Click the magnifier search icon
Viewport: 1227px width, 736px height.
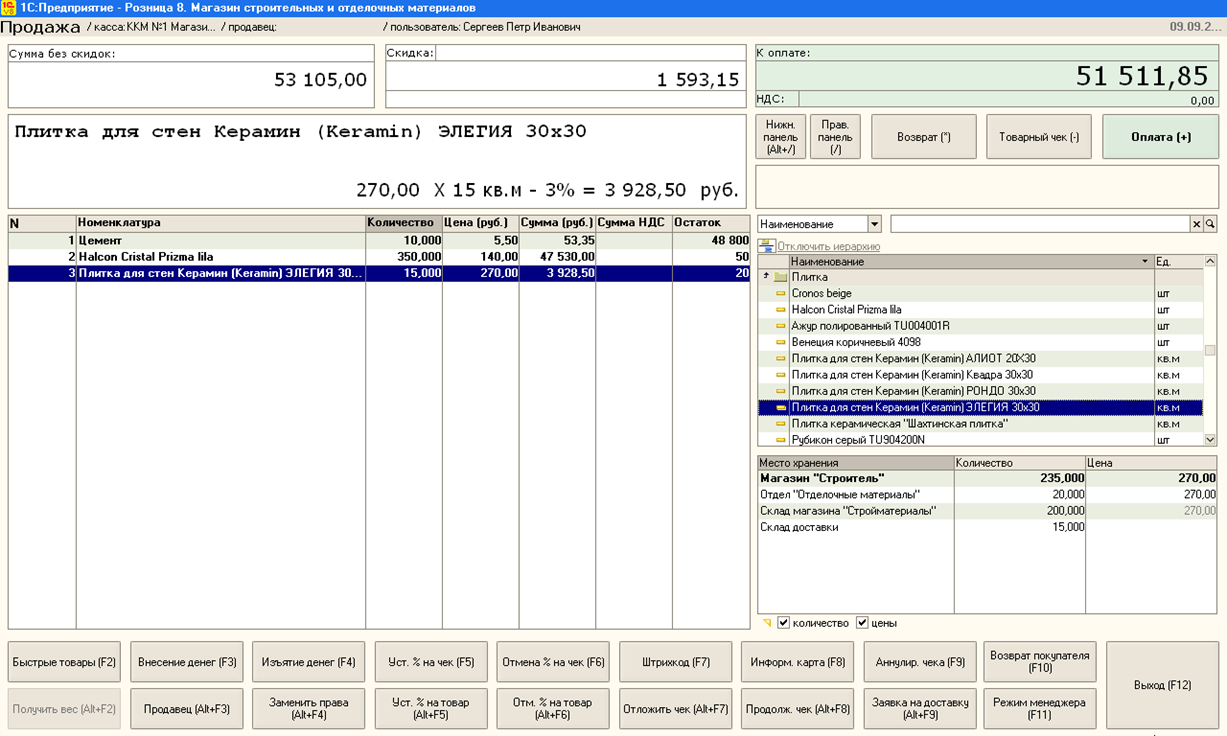(1210, 224)
